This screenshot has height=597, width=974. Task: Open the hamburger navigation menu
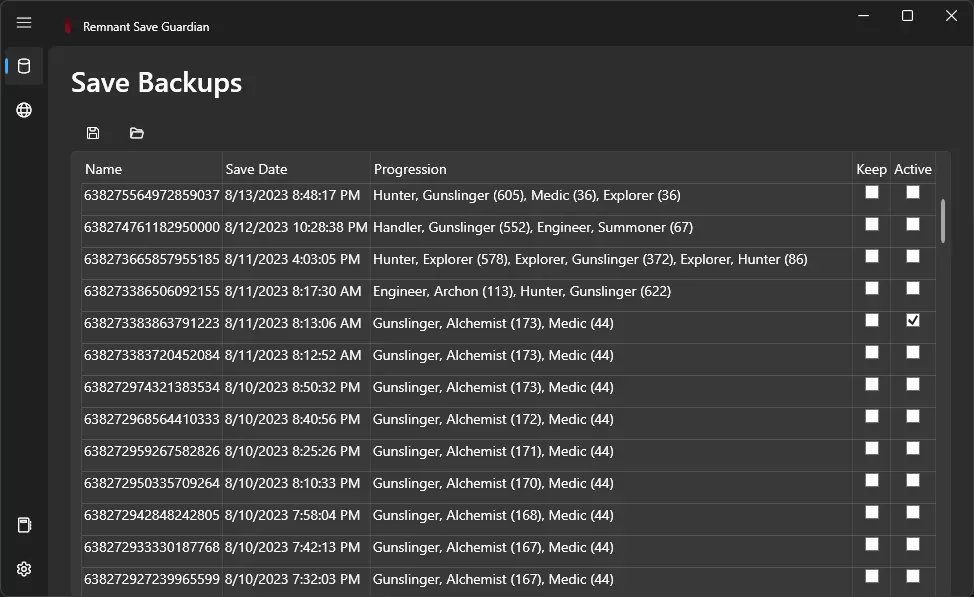pyautogui.click(x=24, y=23)
